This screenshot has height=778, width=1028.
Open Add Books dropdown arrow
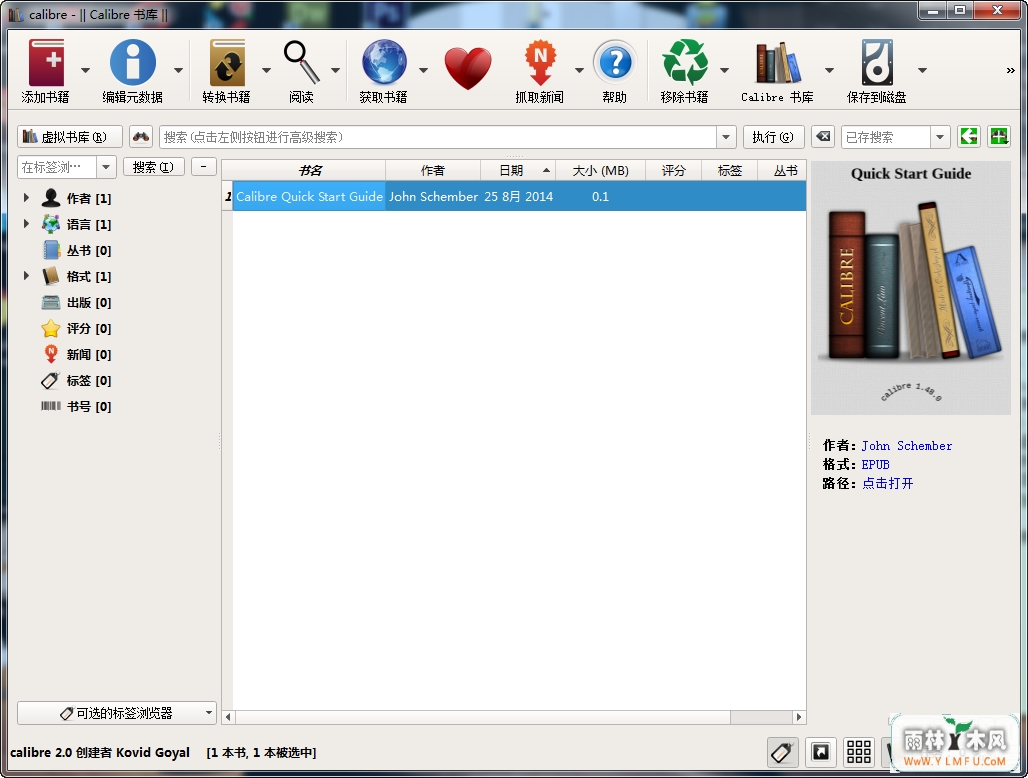tap(85, 70)
